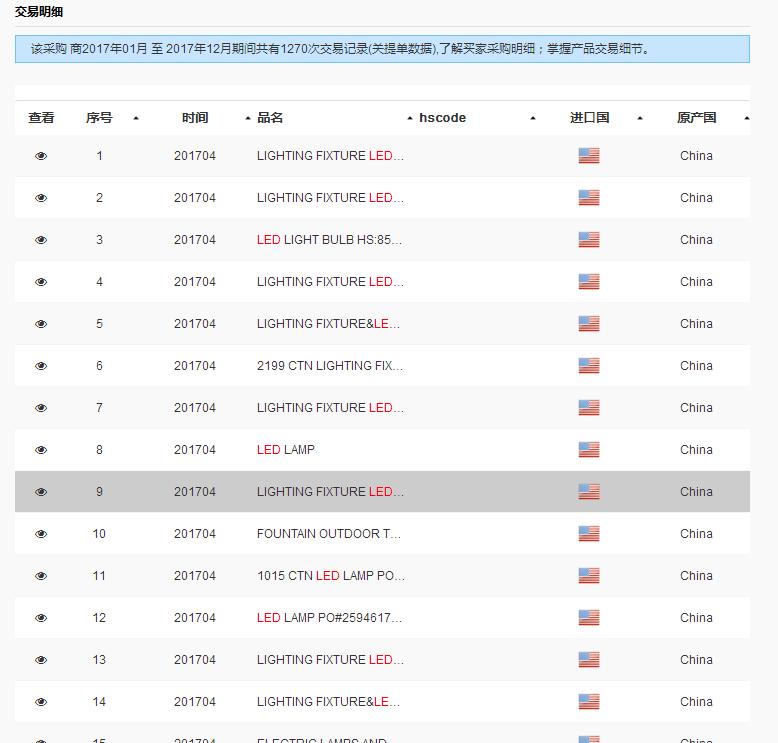Click the blue transaction summary banner
This screenshot has width=778, height=743.
pyautogui.click(x=382, y=49)
